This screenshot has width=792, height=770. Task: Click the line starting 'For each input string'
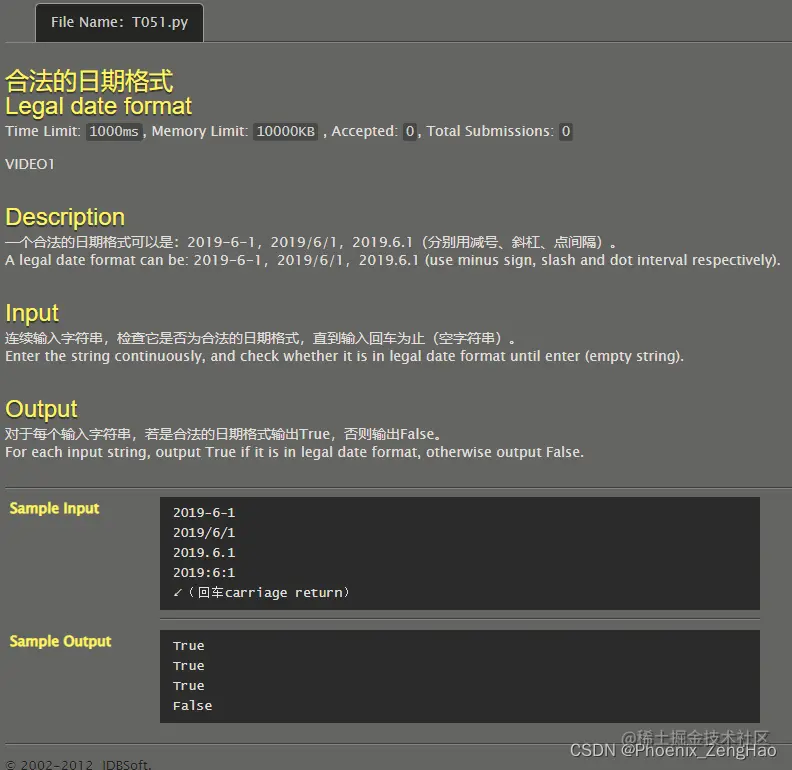294,452
